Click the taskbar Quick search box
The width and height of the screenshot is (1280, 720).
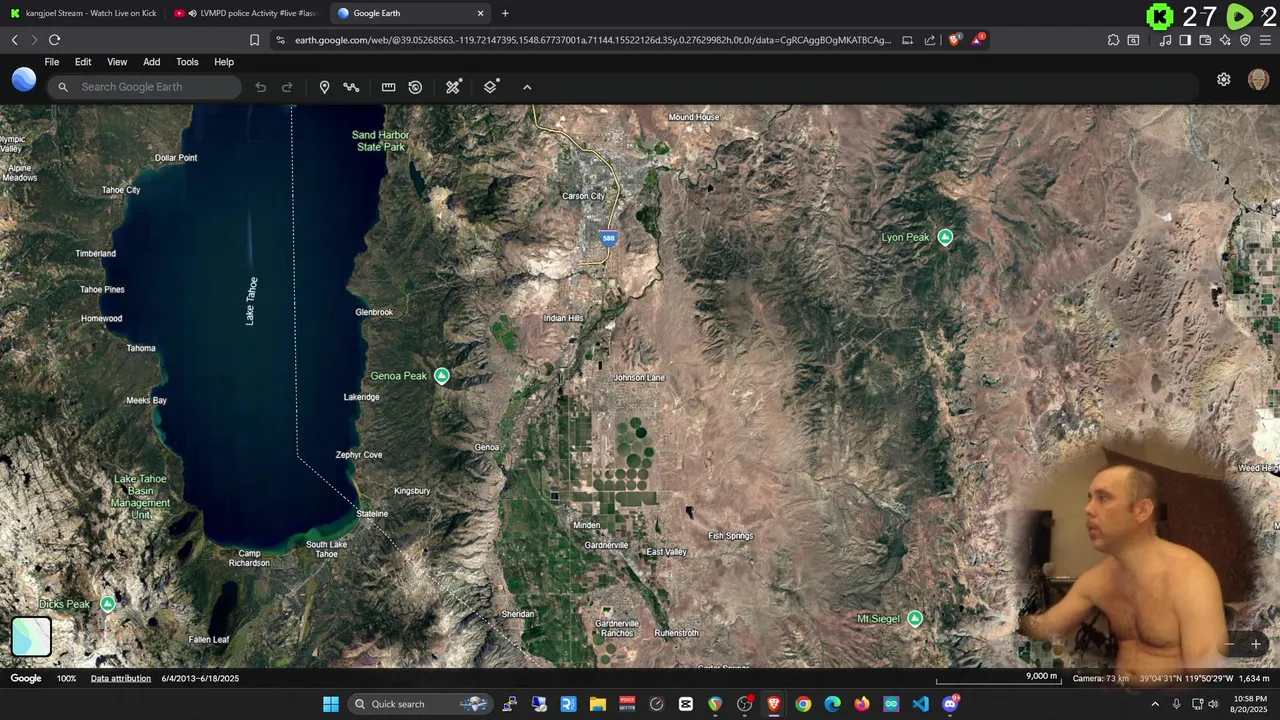(x=420, y=704)
